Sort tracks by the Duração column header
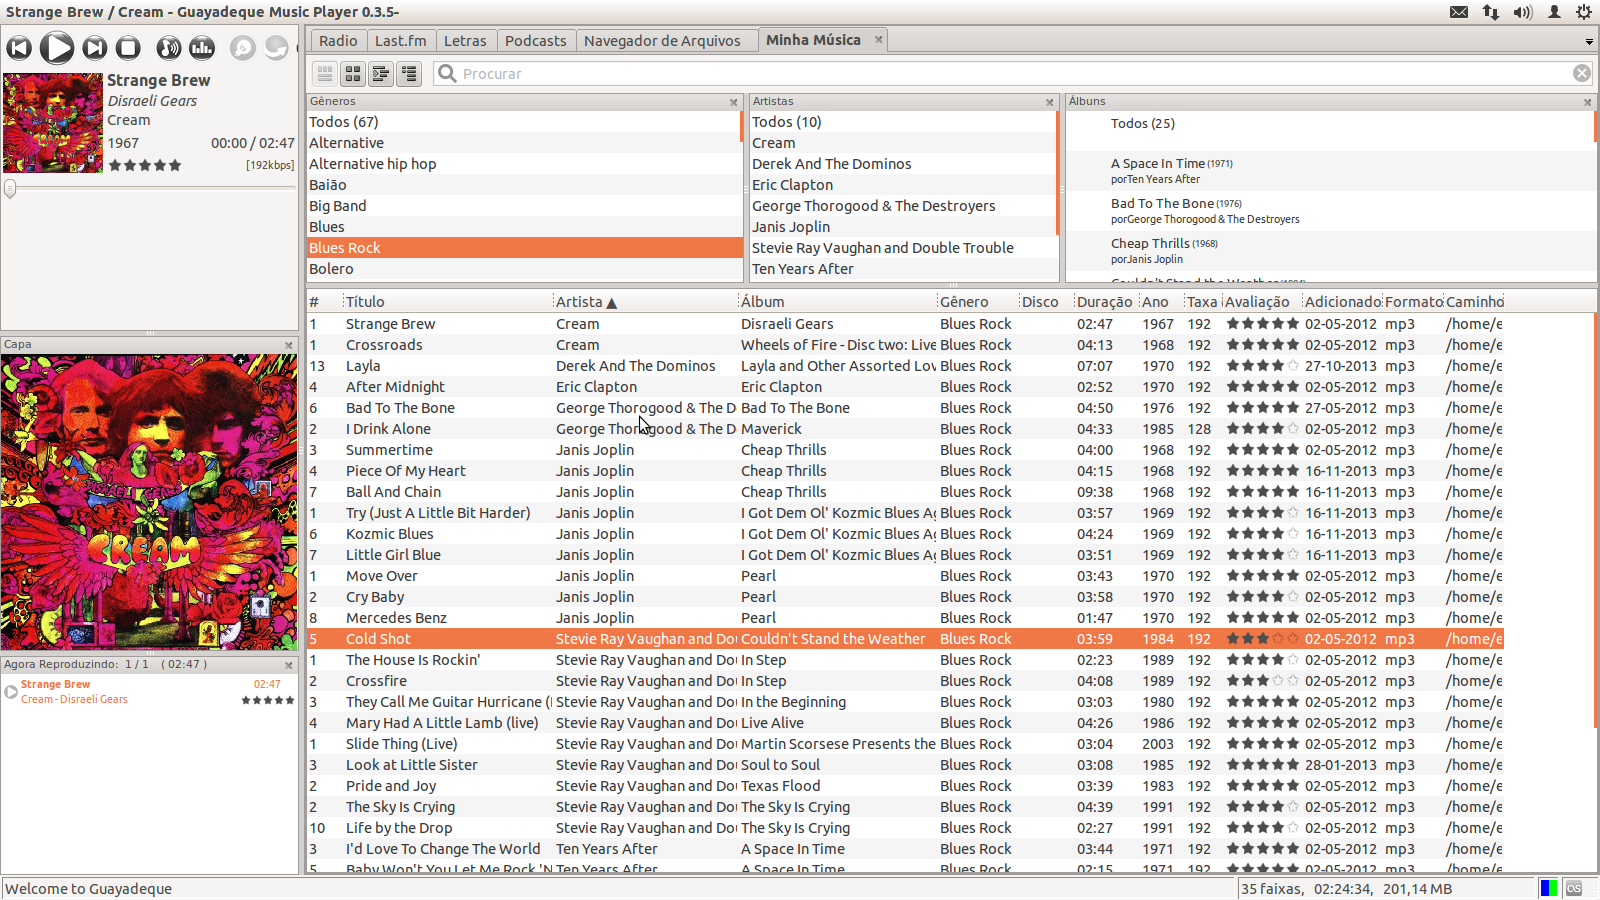Screen dimensions: 1600x900 point(1105,302)
